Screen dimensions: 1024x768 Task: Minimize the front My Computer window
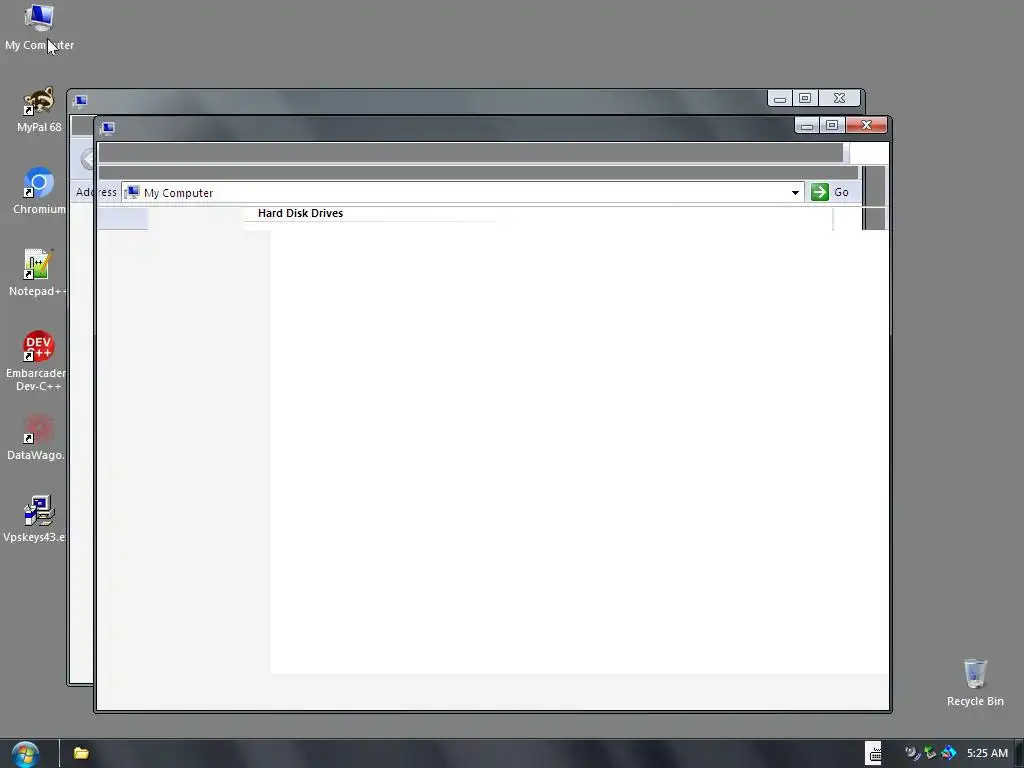click(807, 125)
